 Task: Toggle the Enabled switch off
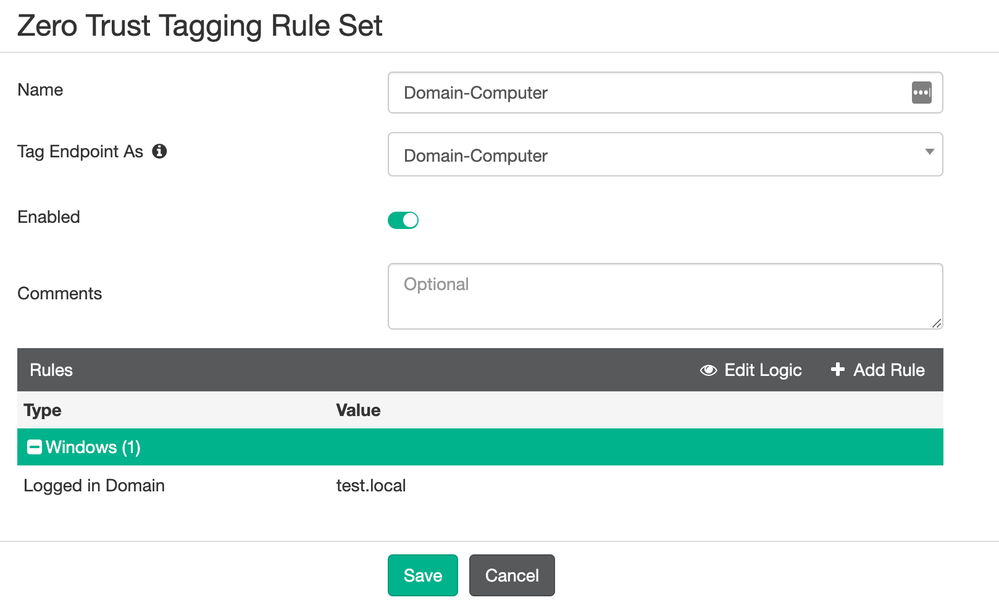pyautogui.click(x=403, y=220)
